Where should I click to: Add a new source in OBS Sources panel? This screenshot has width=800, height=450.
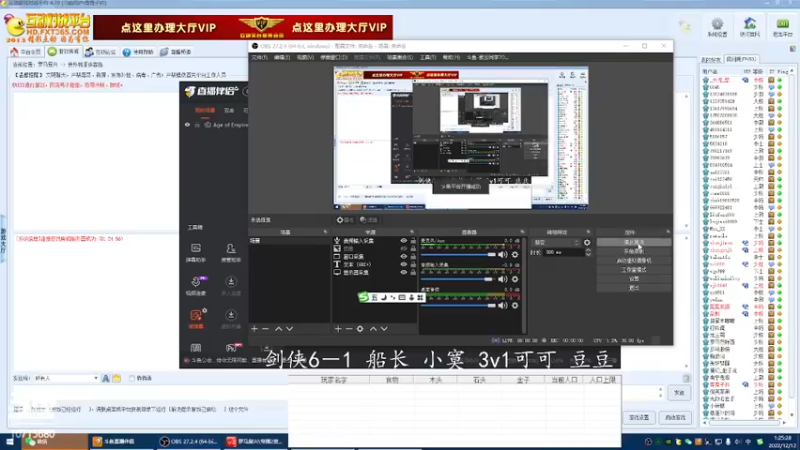pyautogui.click(x=338, y=329)
